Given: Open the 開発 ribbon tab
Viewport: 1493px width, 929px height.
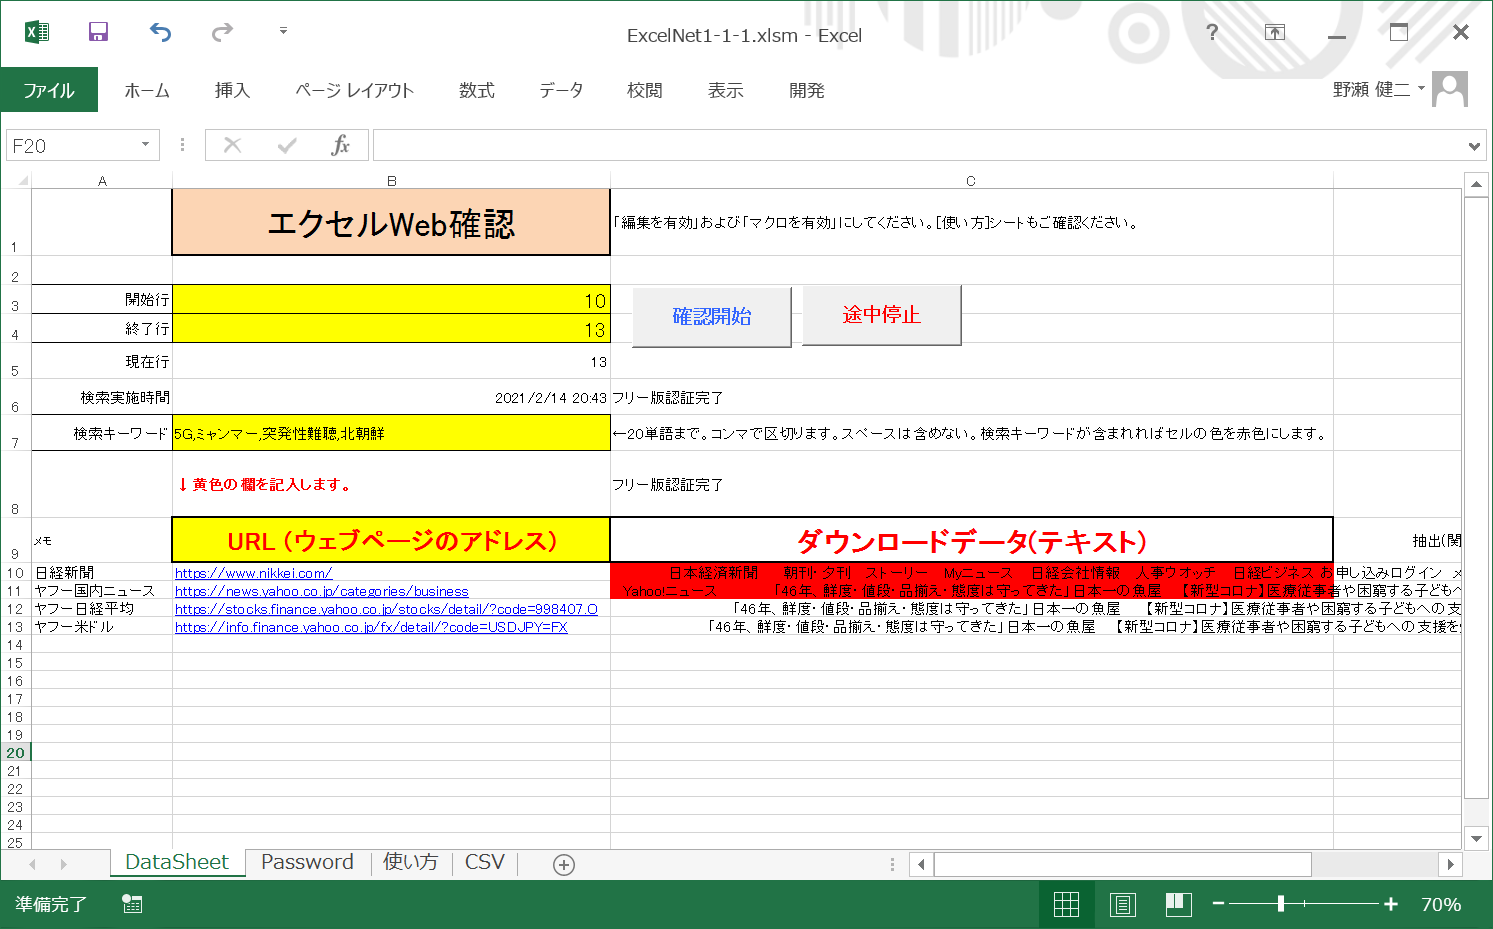Looking at the screenshot, I should [x=807, y=90].
